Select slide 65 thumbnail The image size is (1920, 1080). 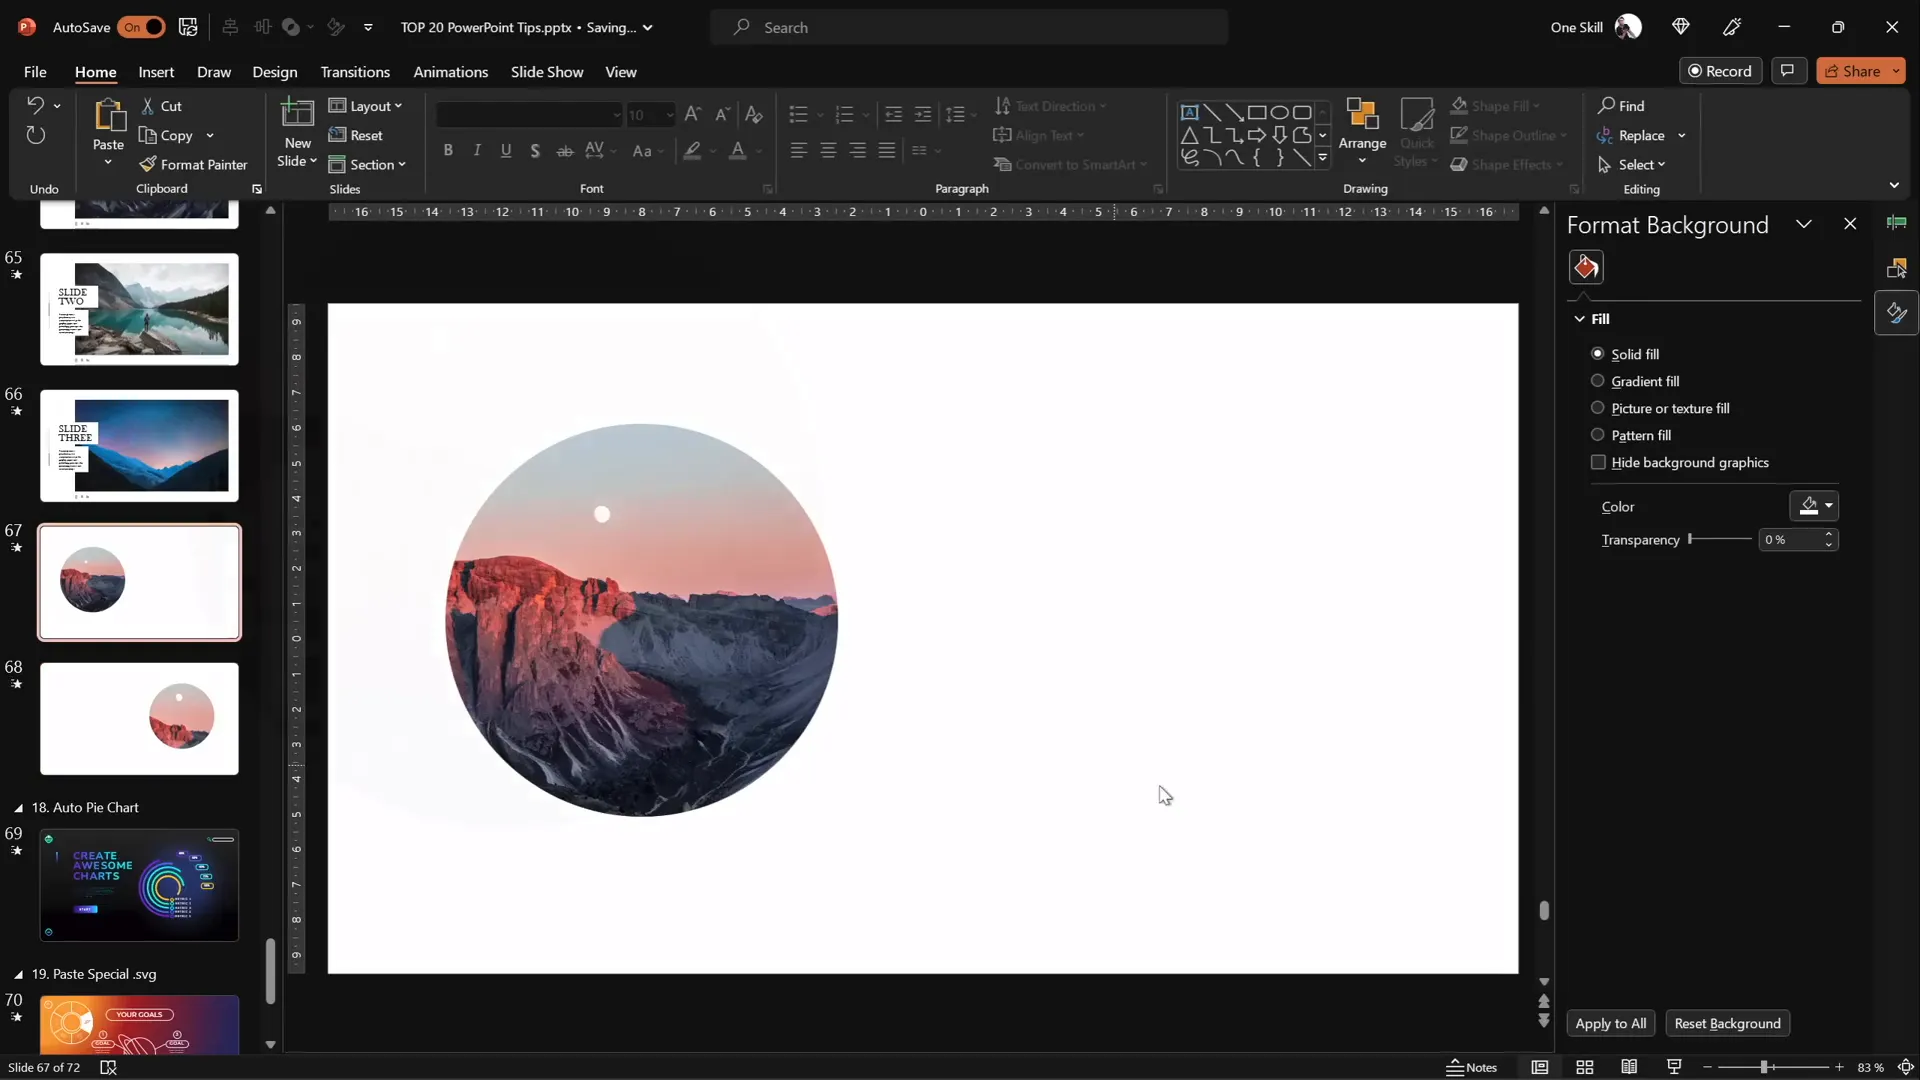tap(139, 309)
